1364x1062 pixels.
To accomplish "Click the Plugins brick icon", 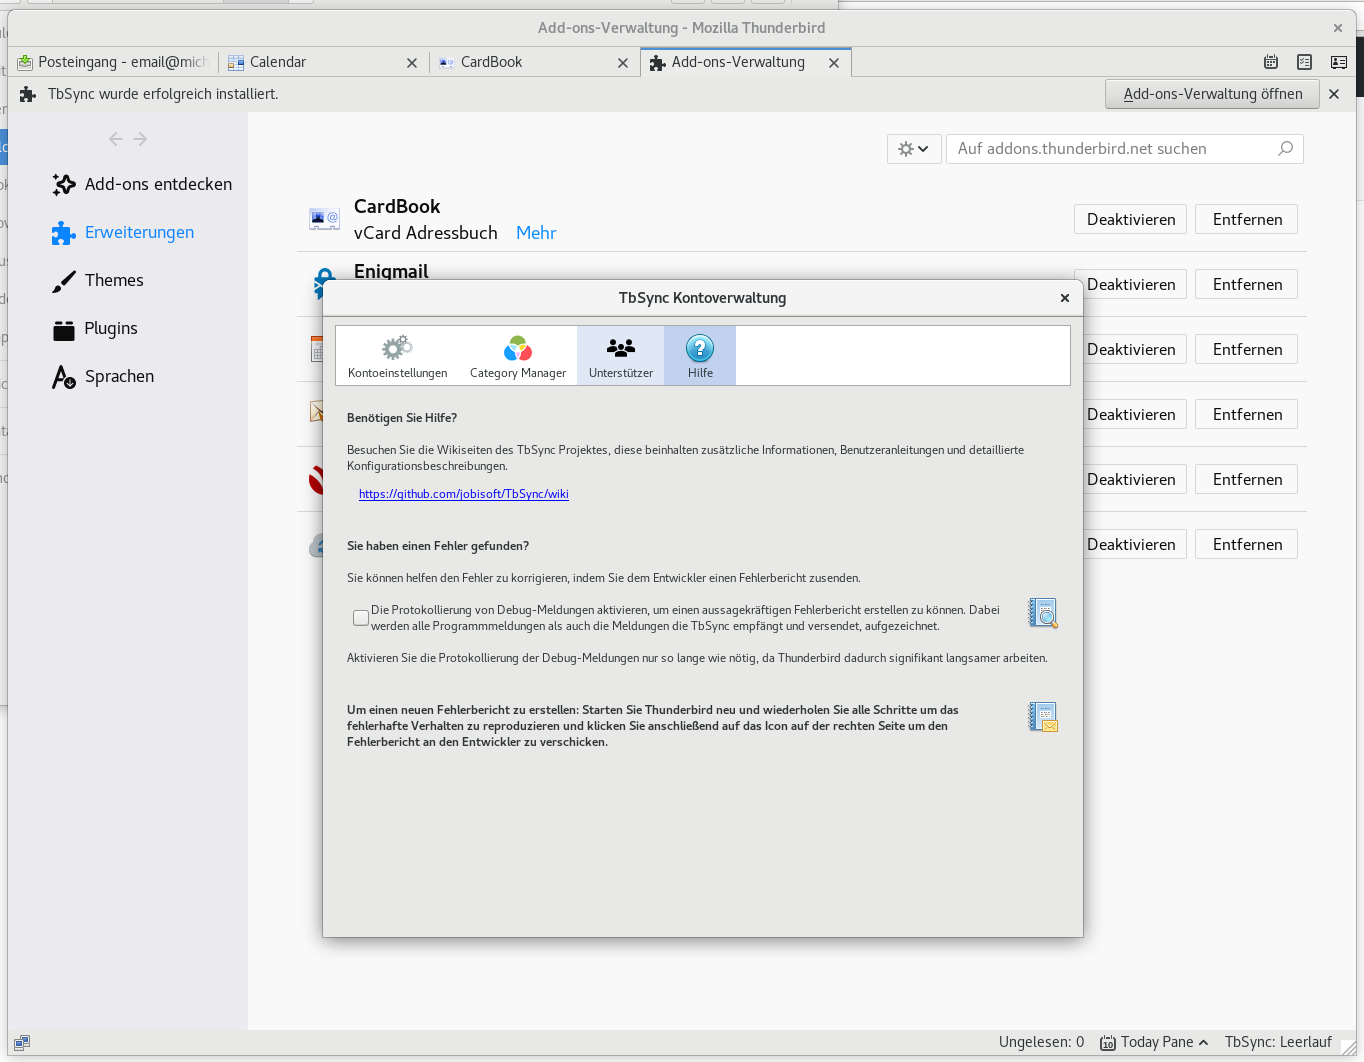I will click(64, 329).
